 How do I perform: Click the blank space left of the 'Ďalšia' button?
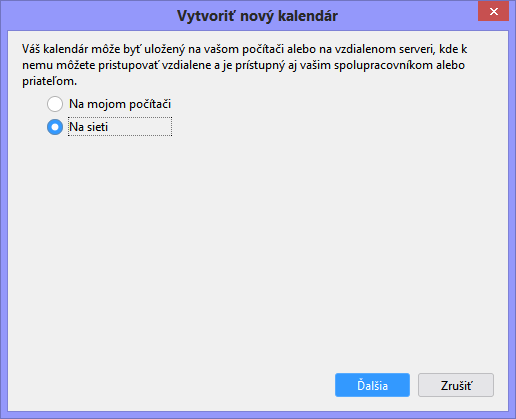170,385
